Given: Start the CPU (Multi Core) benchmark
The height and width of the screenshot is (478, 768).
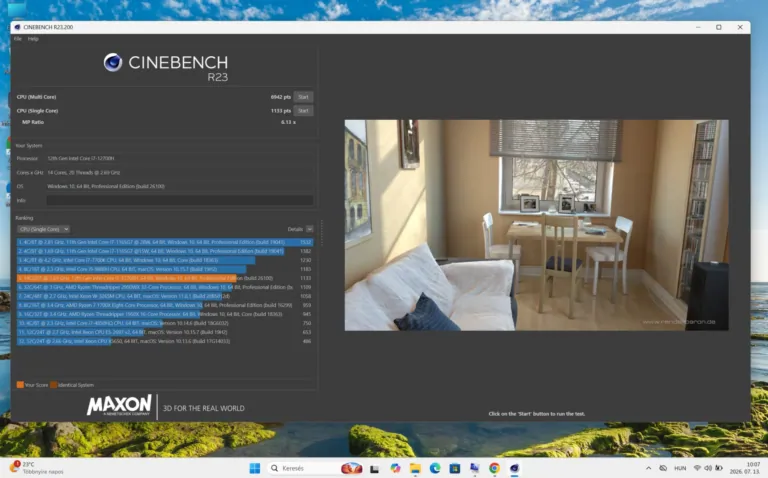Looking at the screenshot, I should (x=303, y=97).
